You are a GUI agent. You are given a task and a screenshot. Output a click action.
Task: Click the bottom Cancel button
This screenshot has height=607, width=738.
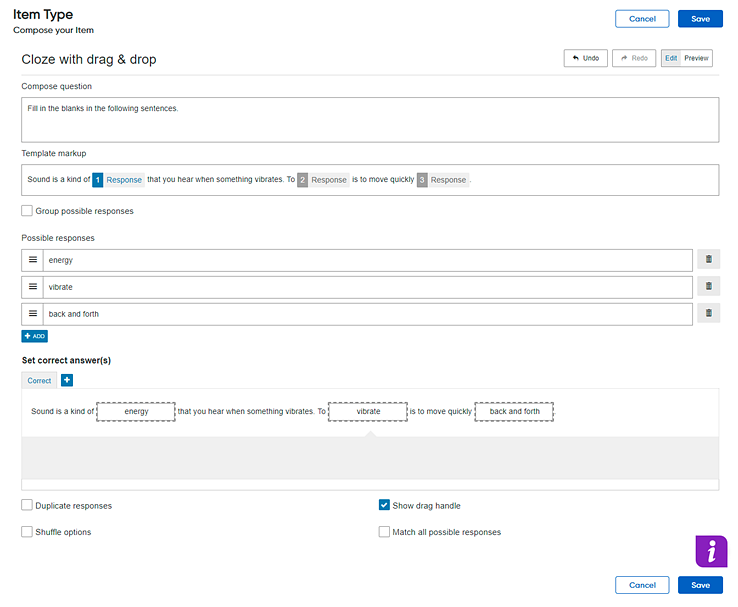pos(642,585)
